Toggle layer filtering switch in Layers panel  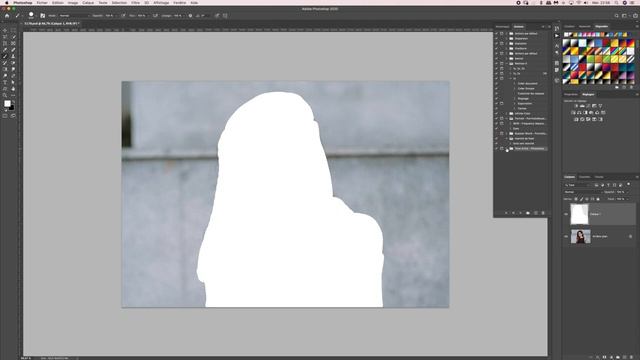pos(629,184)
